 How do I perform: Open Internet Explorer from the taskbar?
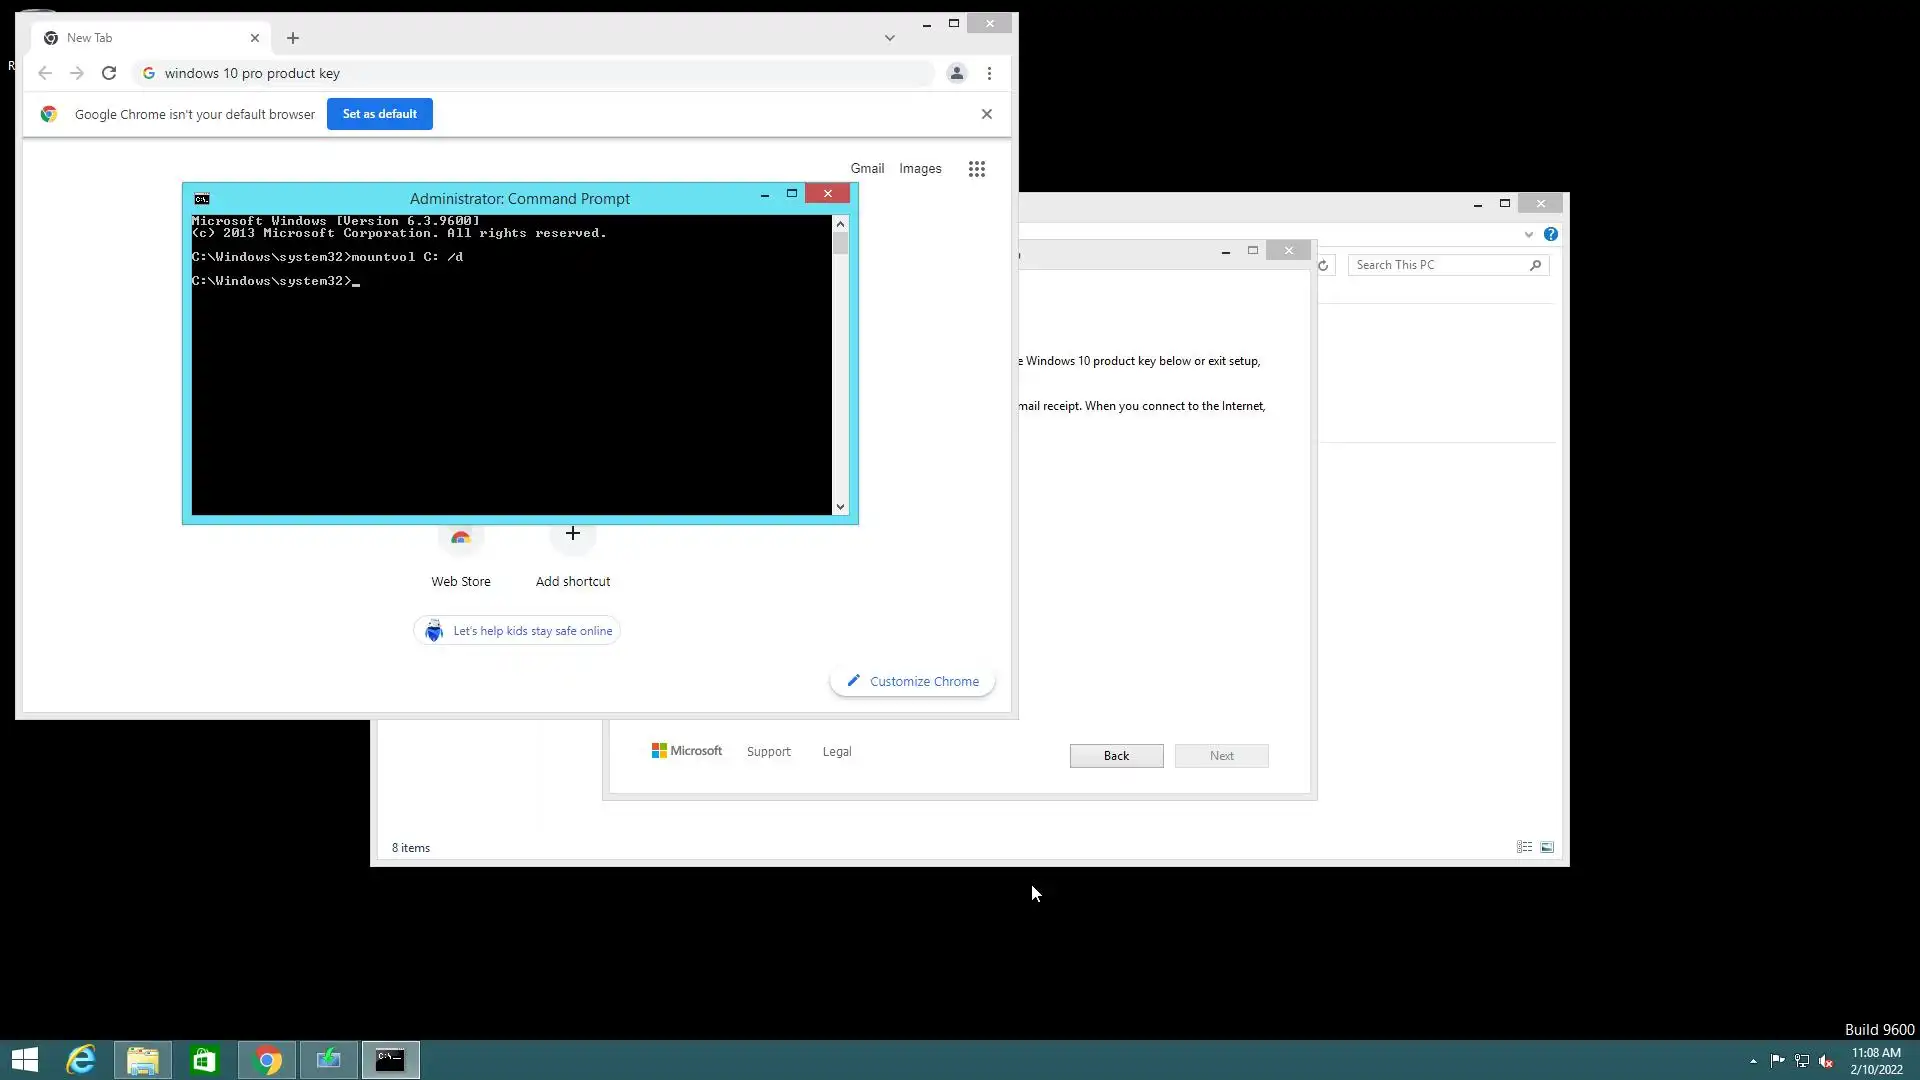[x=81, y=1060]
